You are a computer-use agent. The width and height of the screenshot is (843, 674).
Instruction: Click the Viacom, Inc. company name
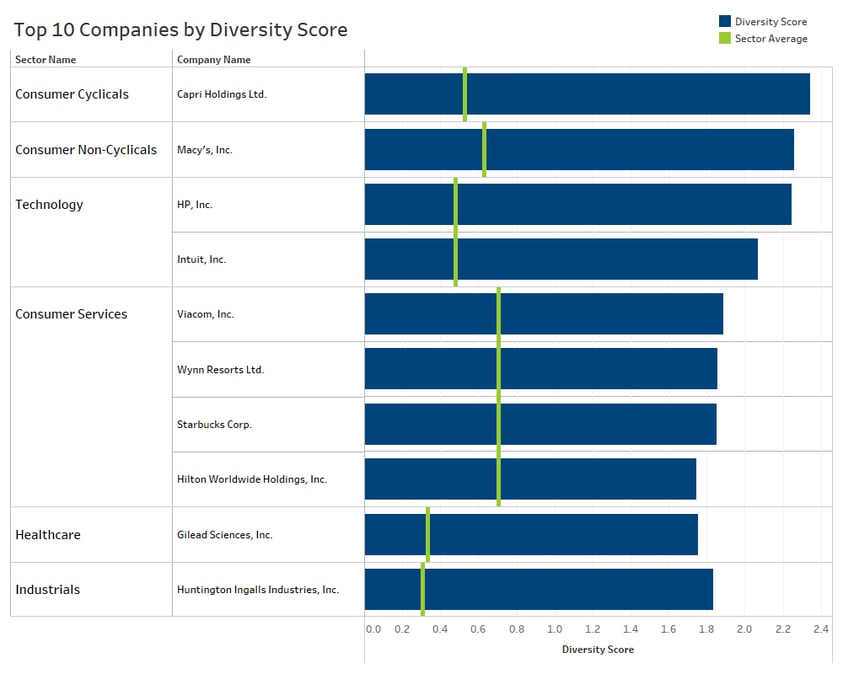pos(205,314)
